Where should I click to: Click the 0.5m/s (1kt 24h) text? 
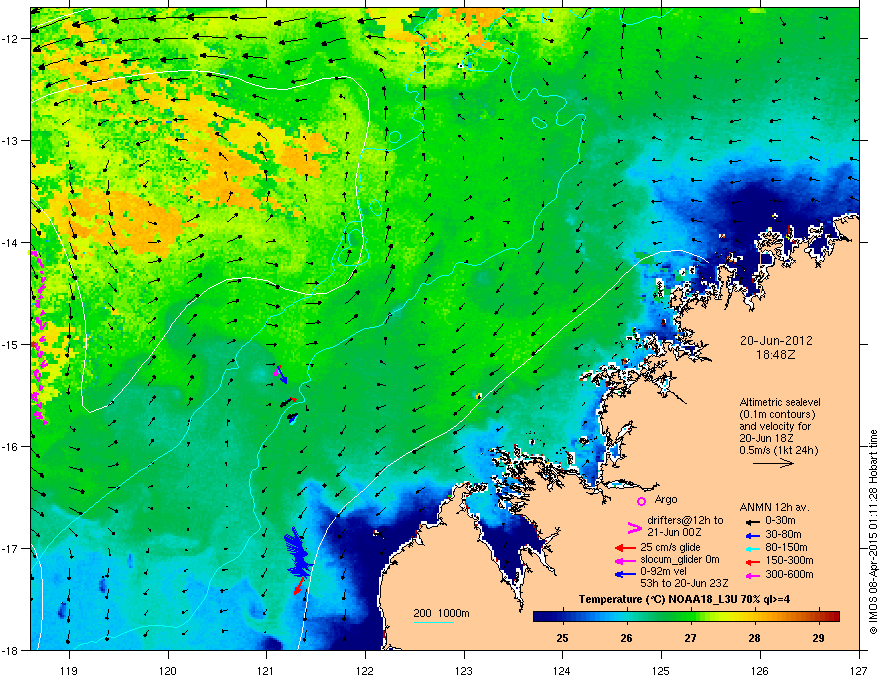coord(778,450)
